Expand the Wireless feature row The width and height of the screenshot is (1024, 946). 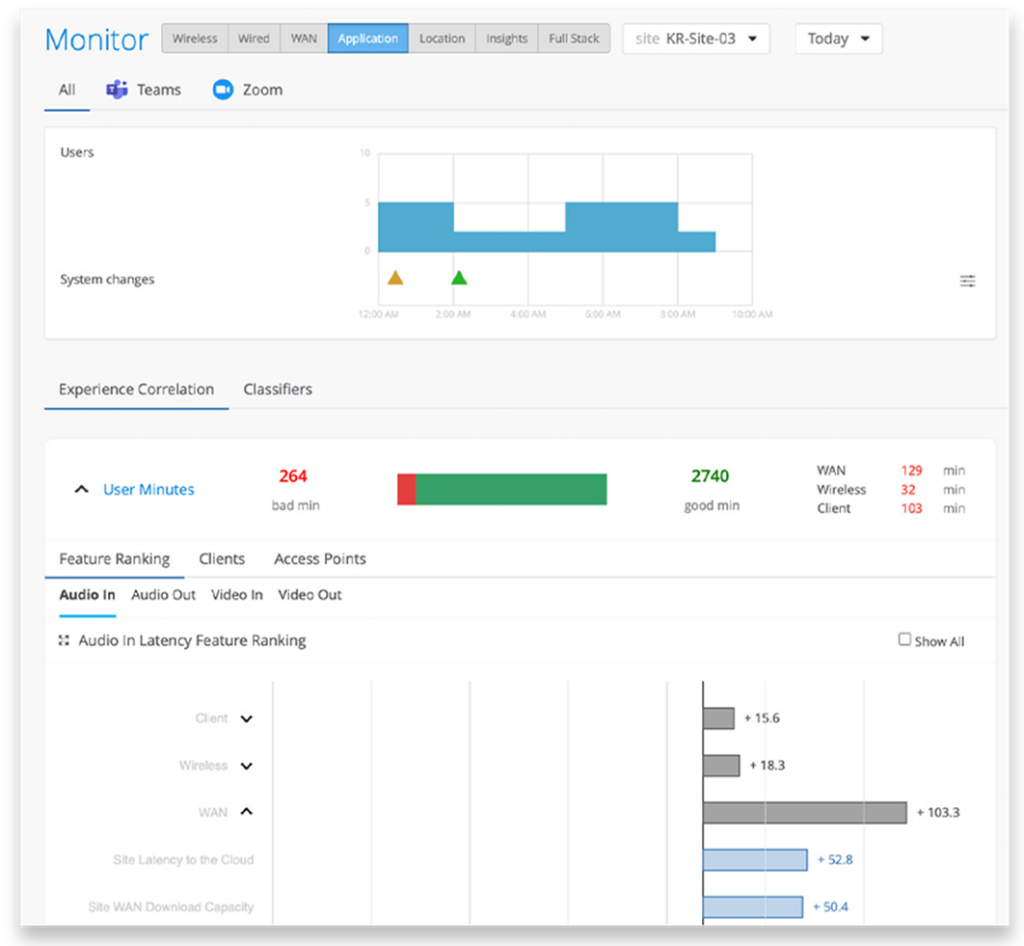pyautogui.click(x=246, y=766)
